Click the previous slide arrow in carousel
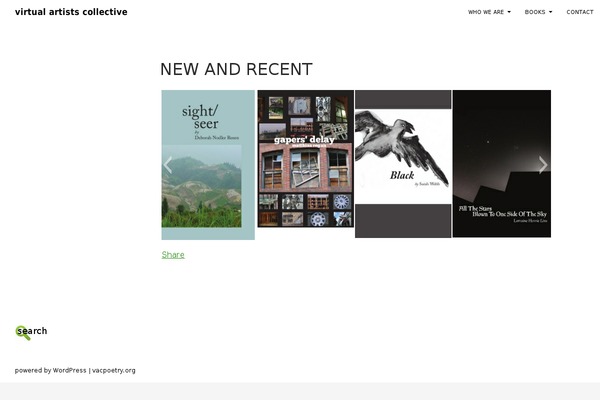The height and width of the screenshot is (400, 600). tap(168, 165)
